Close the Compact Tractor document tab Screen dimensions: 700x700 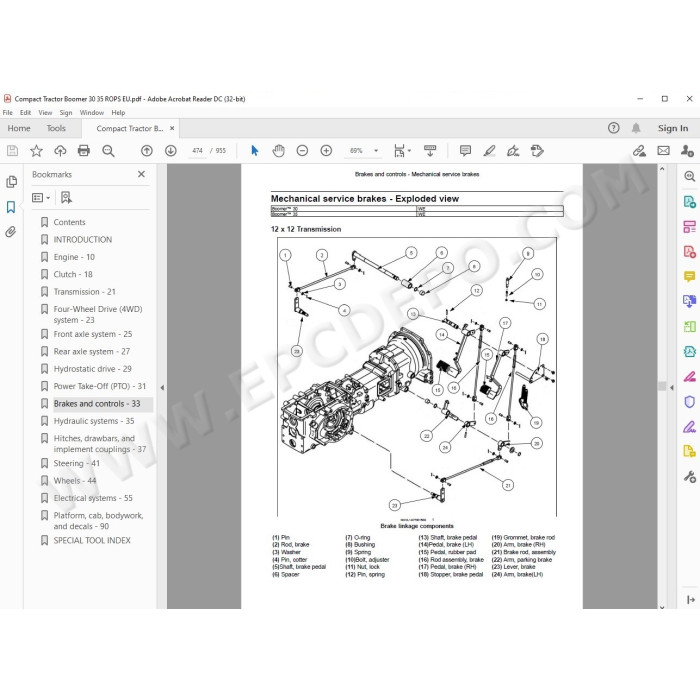[172, 128]
